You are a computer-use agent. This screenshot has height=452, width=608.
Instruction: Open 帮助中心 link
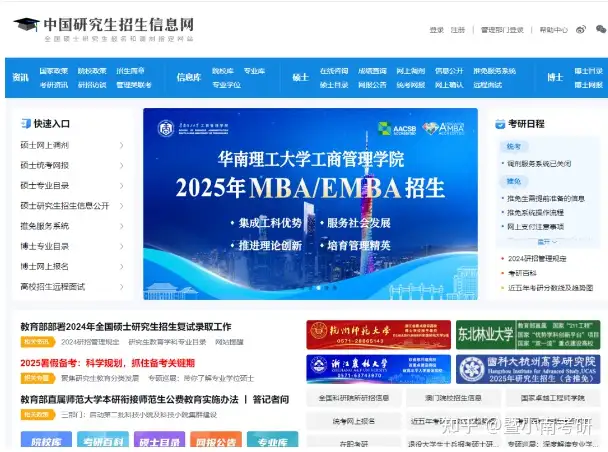click(x=554, y=30)
